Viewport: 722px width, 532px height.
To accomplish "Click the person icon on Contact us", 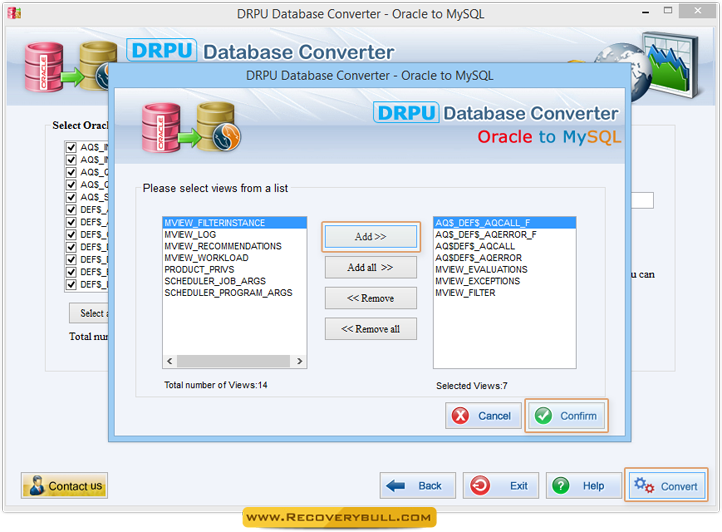I will [37, 485].
